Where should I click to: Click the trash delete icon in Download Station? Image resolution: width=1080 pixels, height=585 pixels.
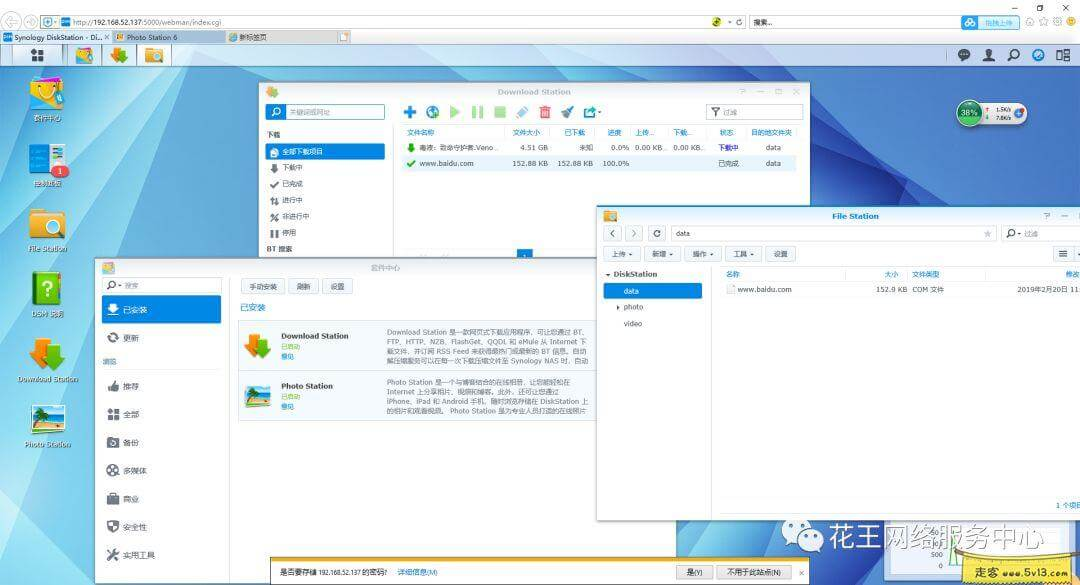(x=544, y=113)
